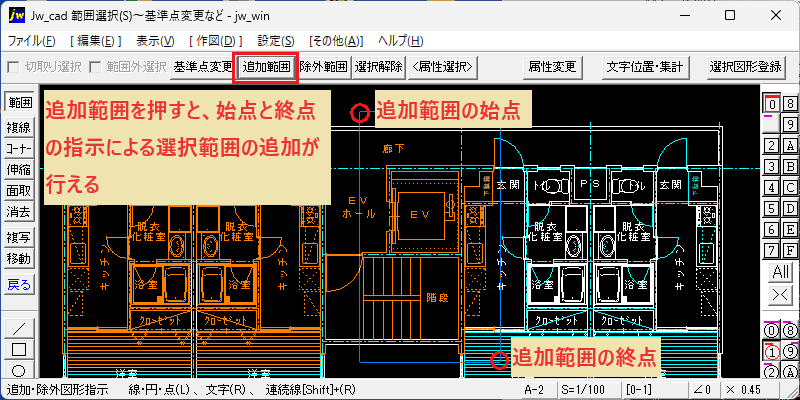Toggle layer button A in square box
Screen dimensions: 800x400
click(x=790, y=146)
